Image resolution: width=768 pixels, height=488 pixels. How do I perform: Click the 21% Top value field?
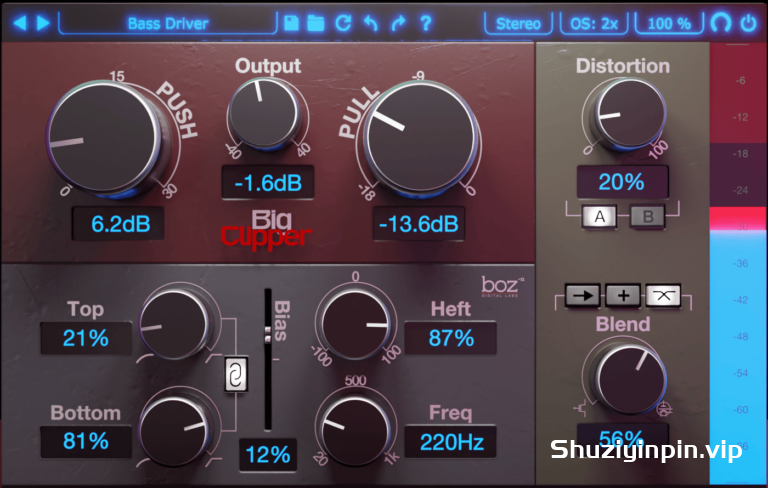(86, 338)
